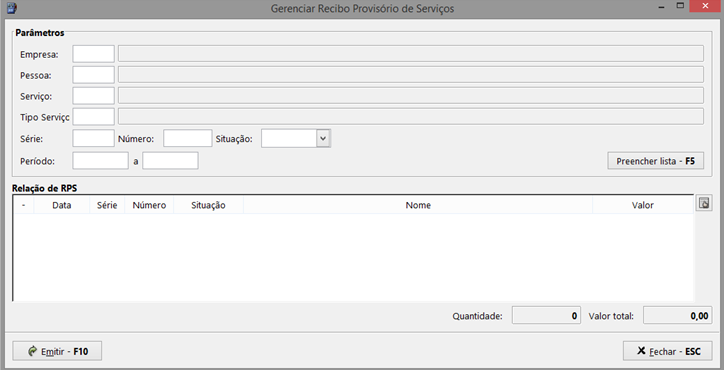Click the Quantidade total field
This screenshot has width=724, height=370.
(546, 316)
